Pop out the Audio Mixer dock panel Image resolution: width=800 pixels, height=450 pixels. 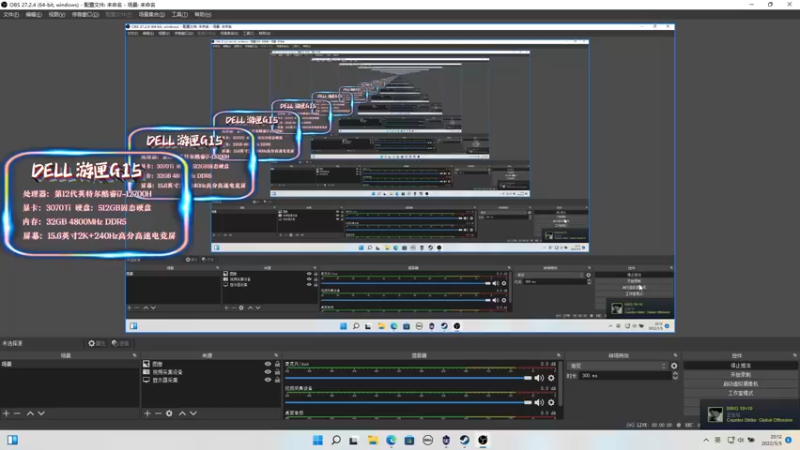[559, 355]
